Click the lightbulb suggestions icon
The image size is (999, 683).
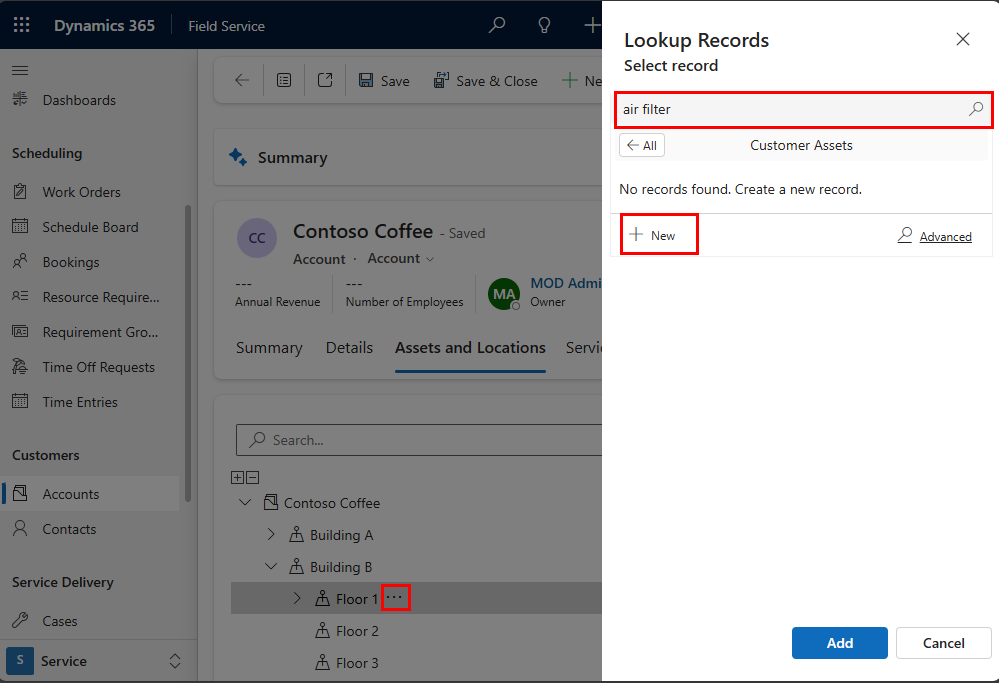[544, 25]
